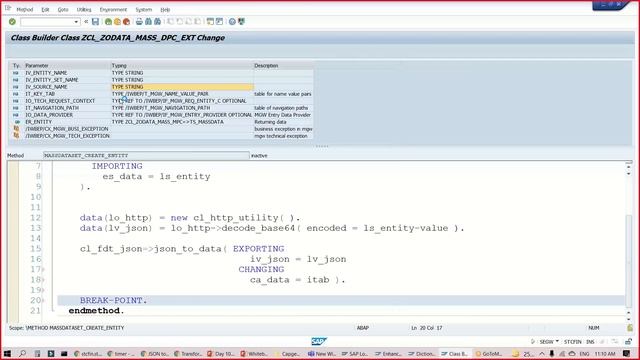Click the taskbar clock showing 11:10 AM
Viewport: 640px width, 360px height.
(x=605, y=353)
